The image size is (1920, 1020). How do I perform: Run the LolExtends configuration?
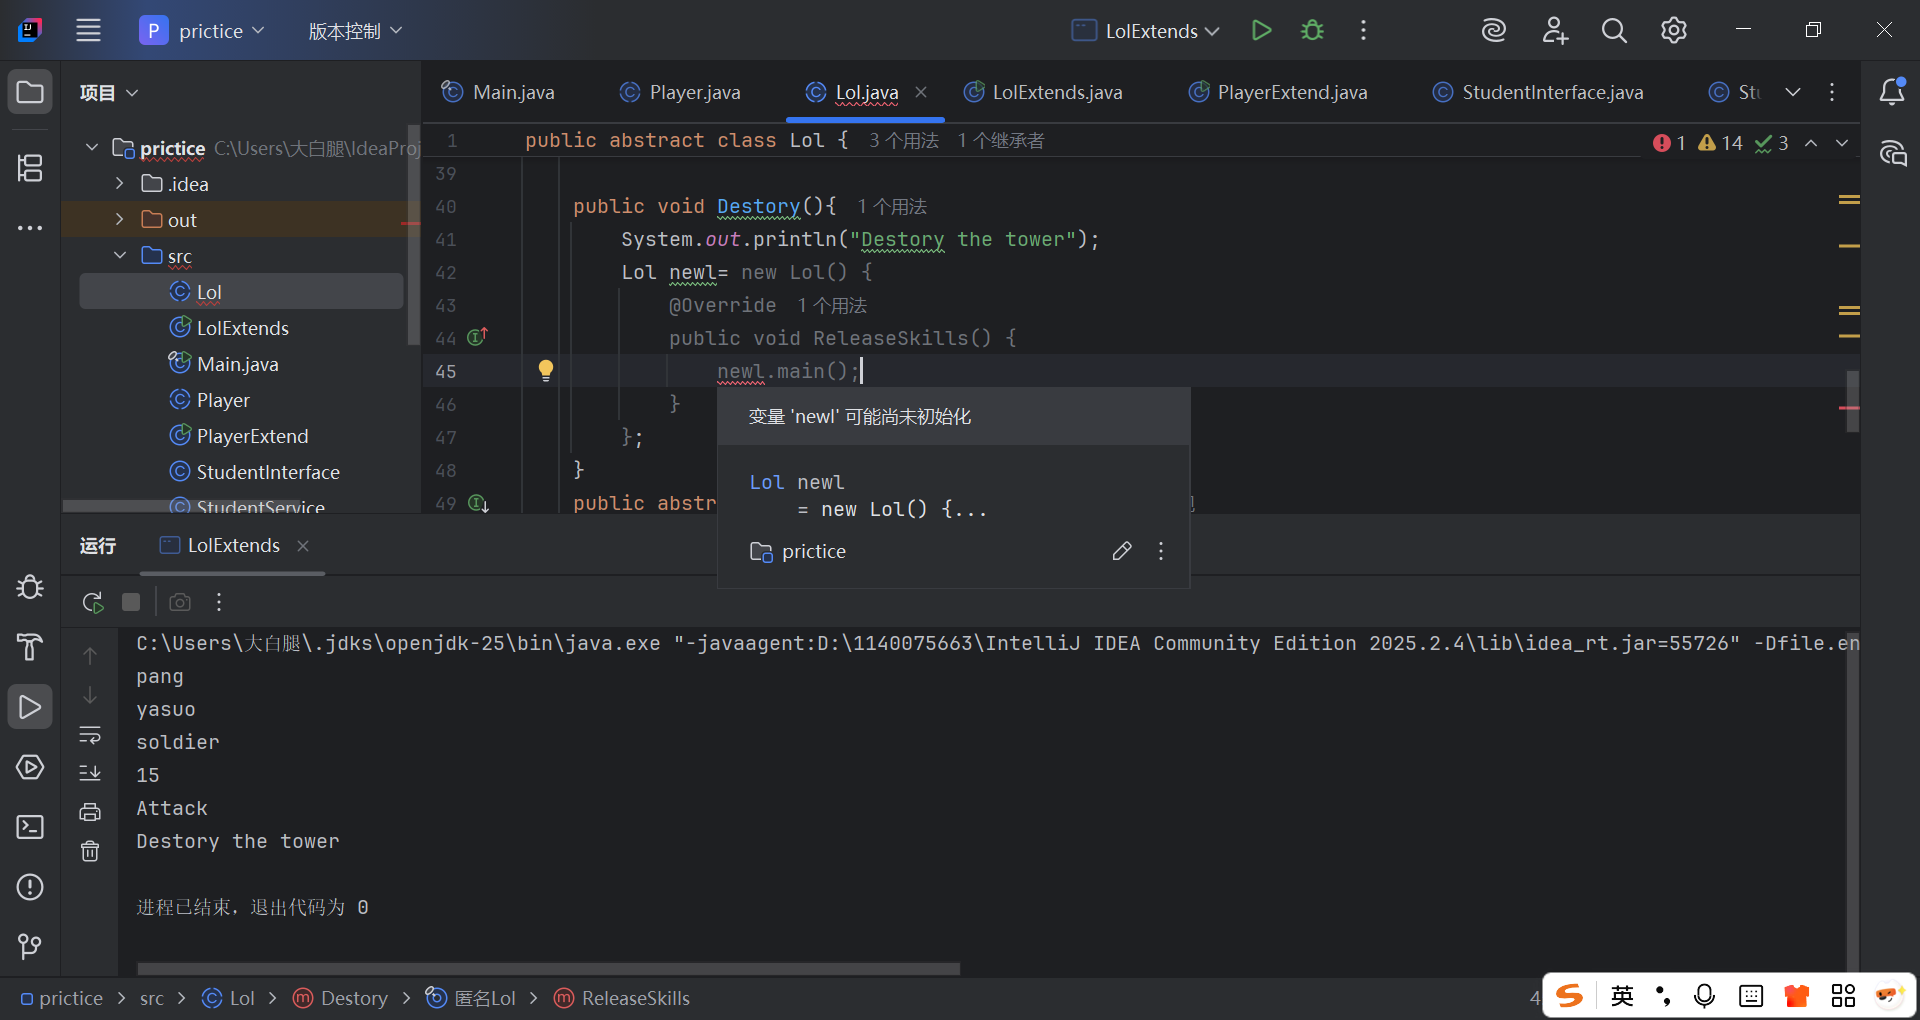1261,30
